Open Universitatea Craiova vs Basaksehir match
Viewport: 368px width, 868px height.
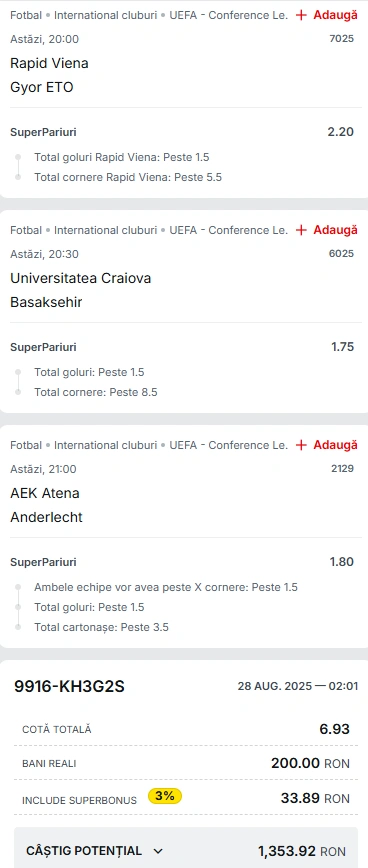[81, 290]
